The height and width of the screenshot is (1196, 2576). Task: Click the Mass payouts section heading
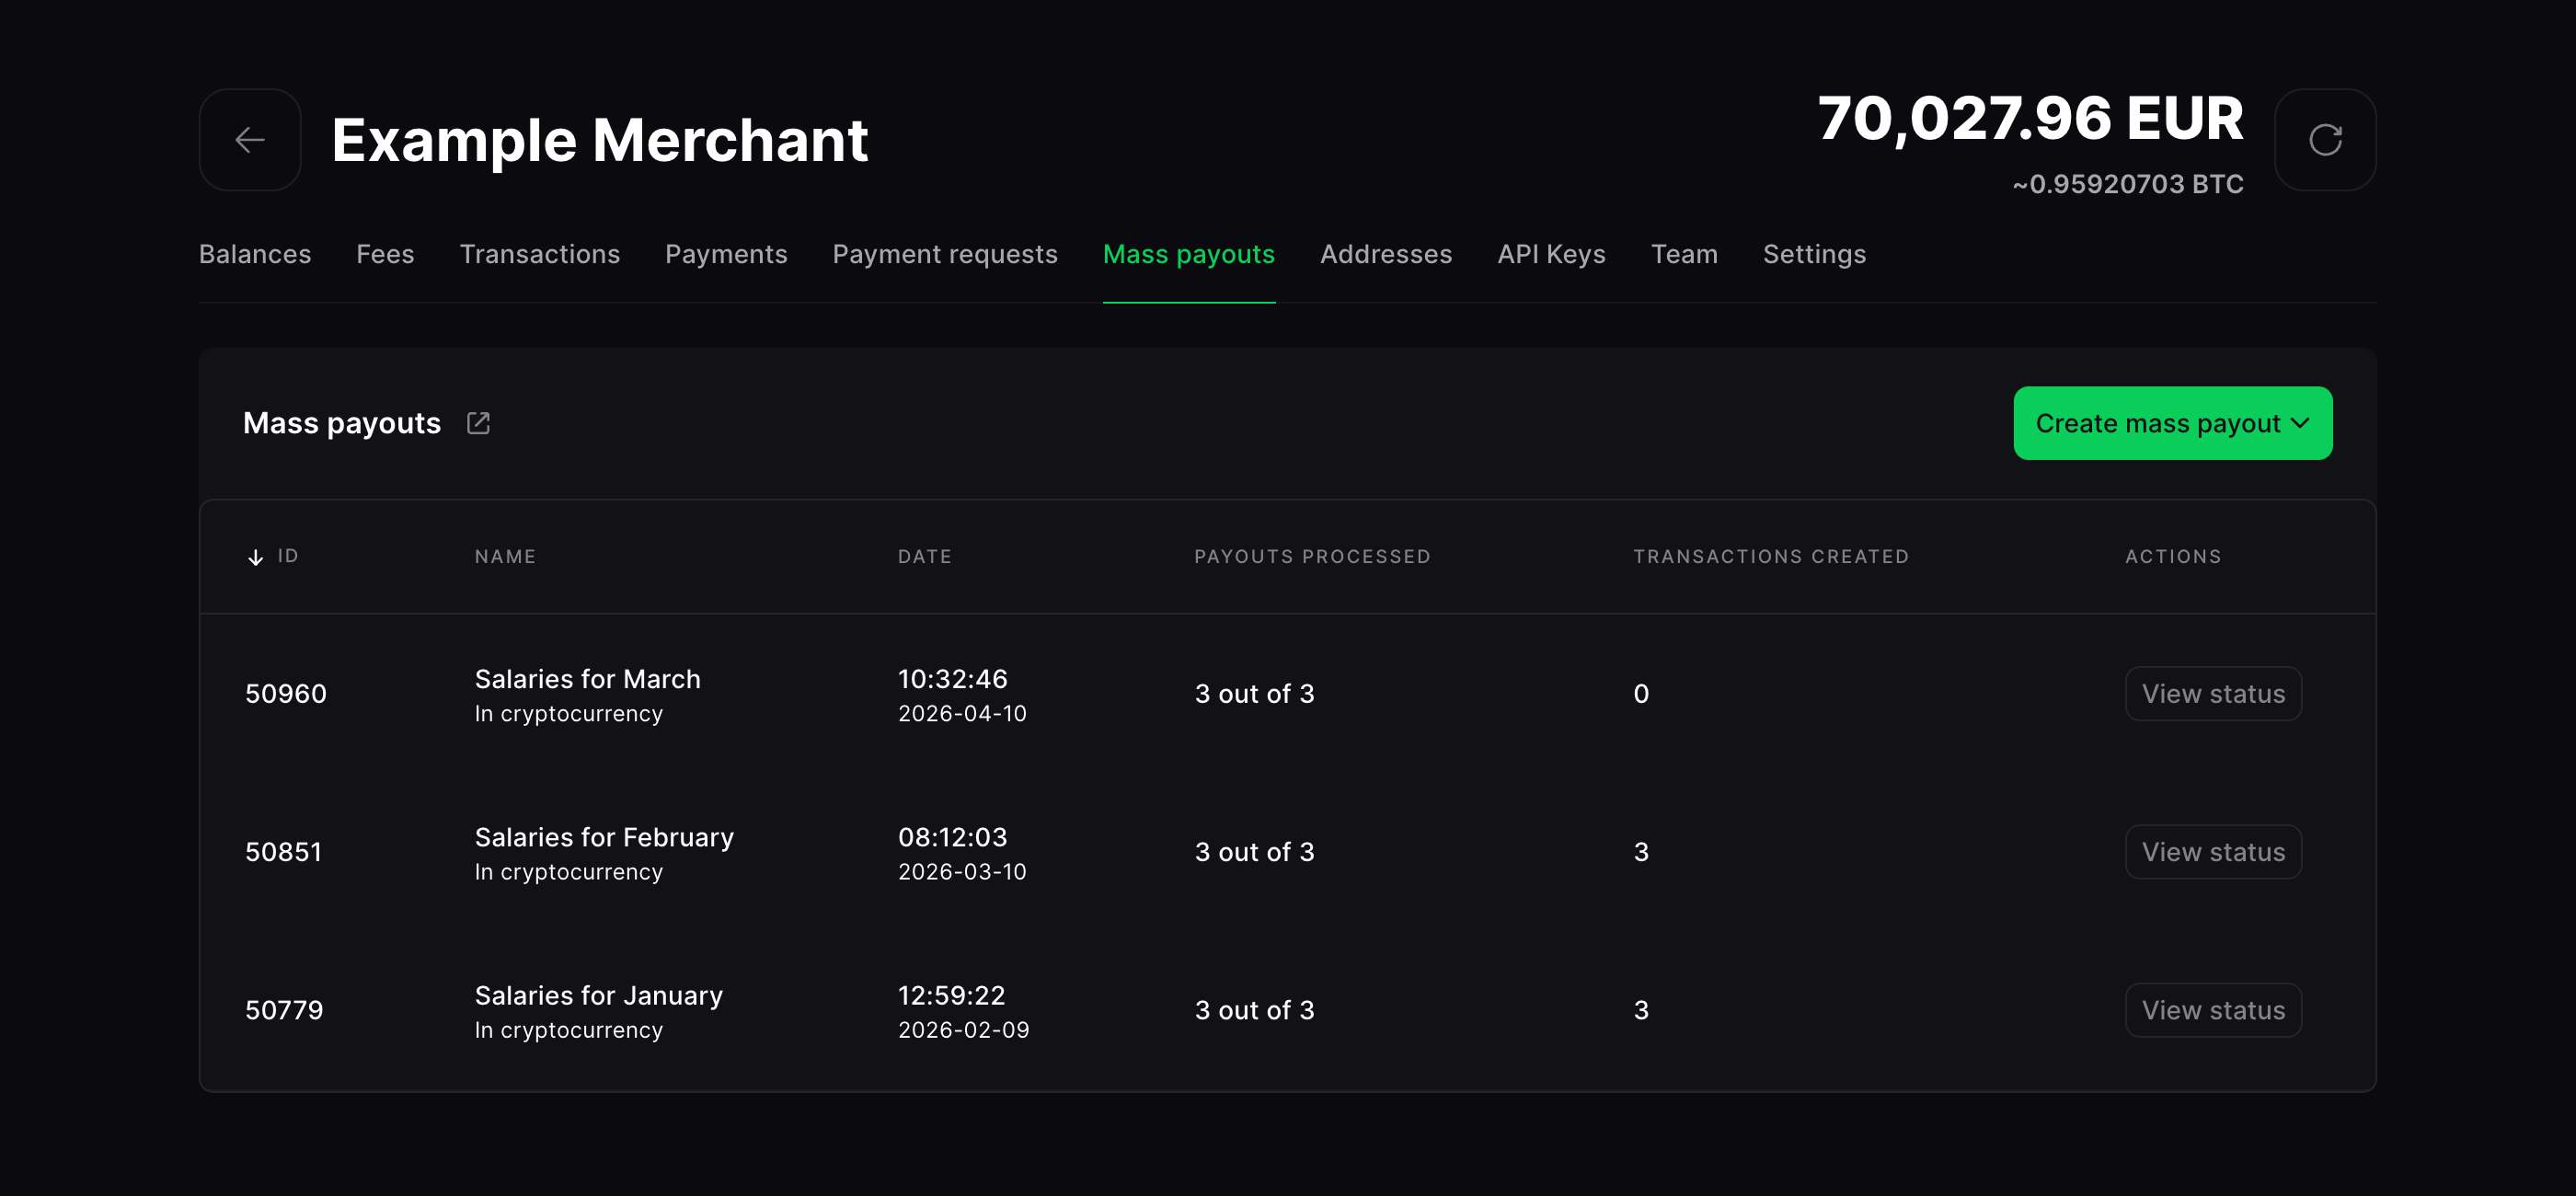pos(342,423)
